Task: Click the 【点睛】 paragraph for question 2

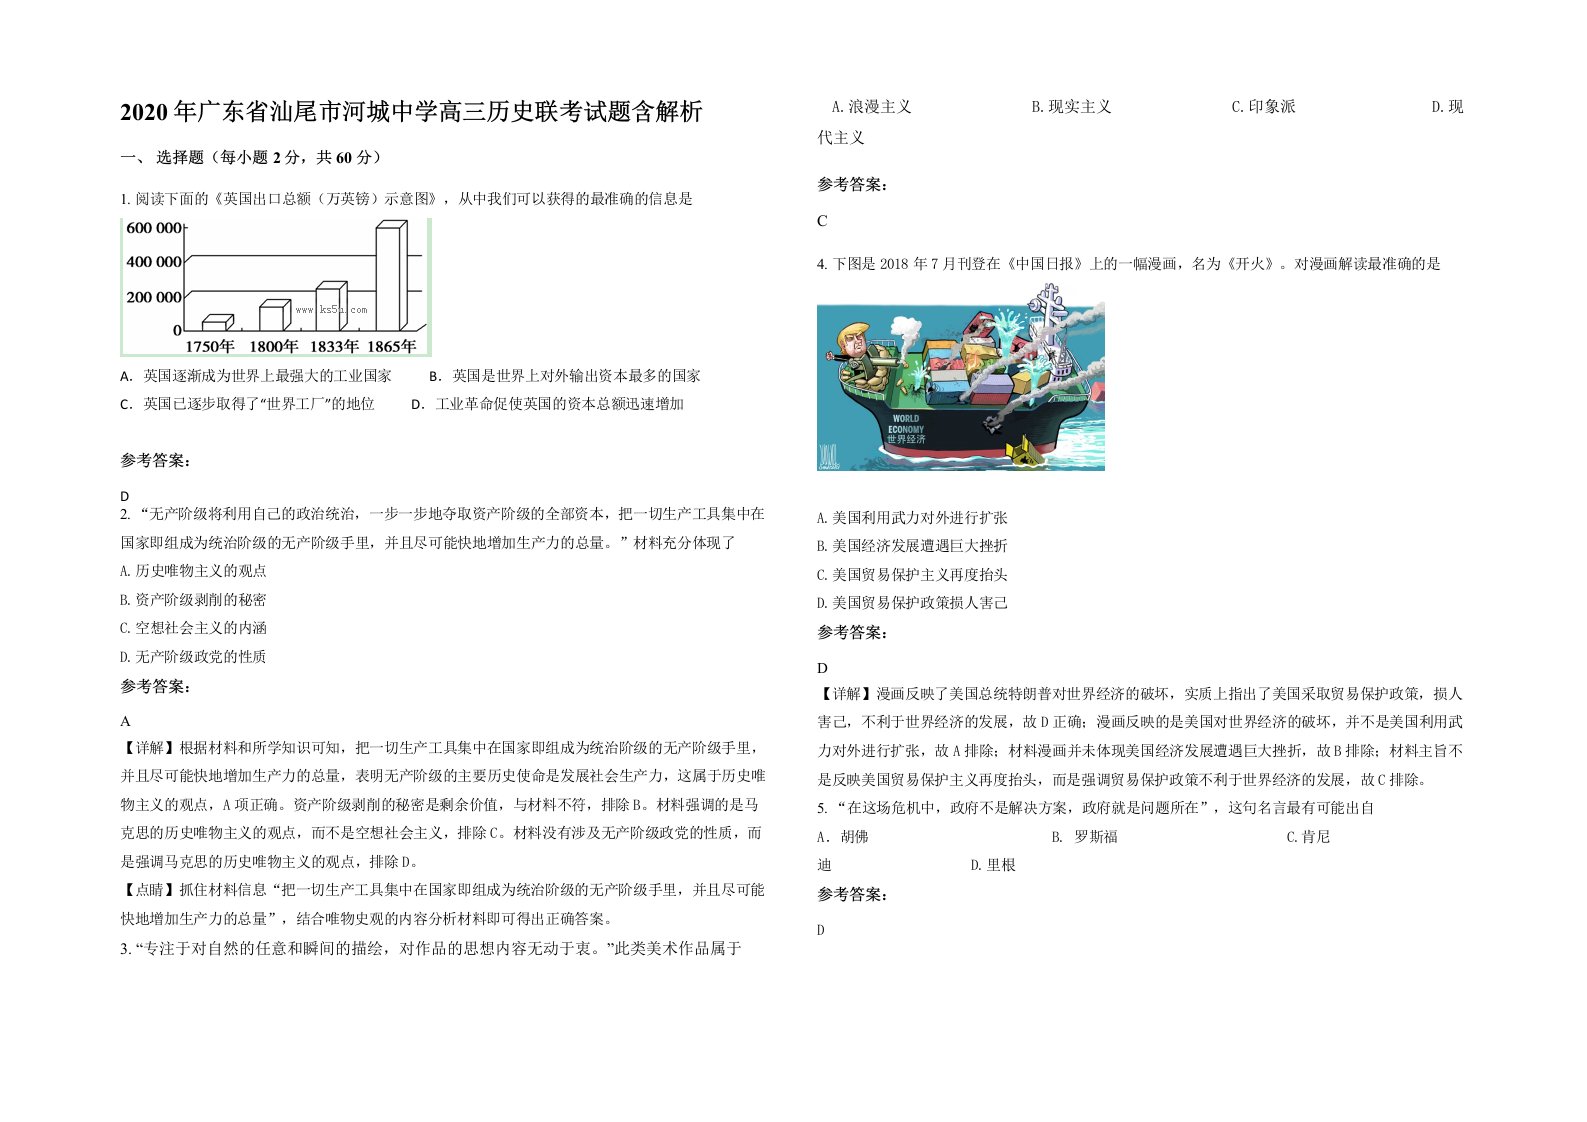Action: coord(443,904)
